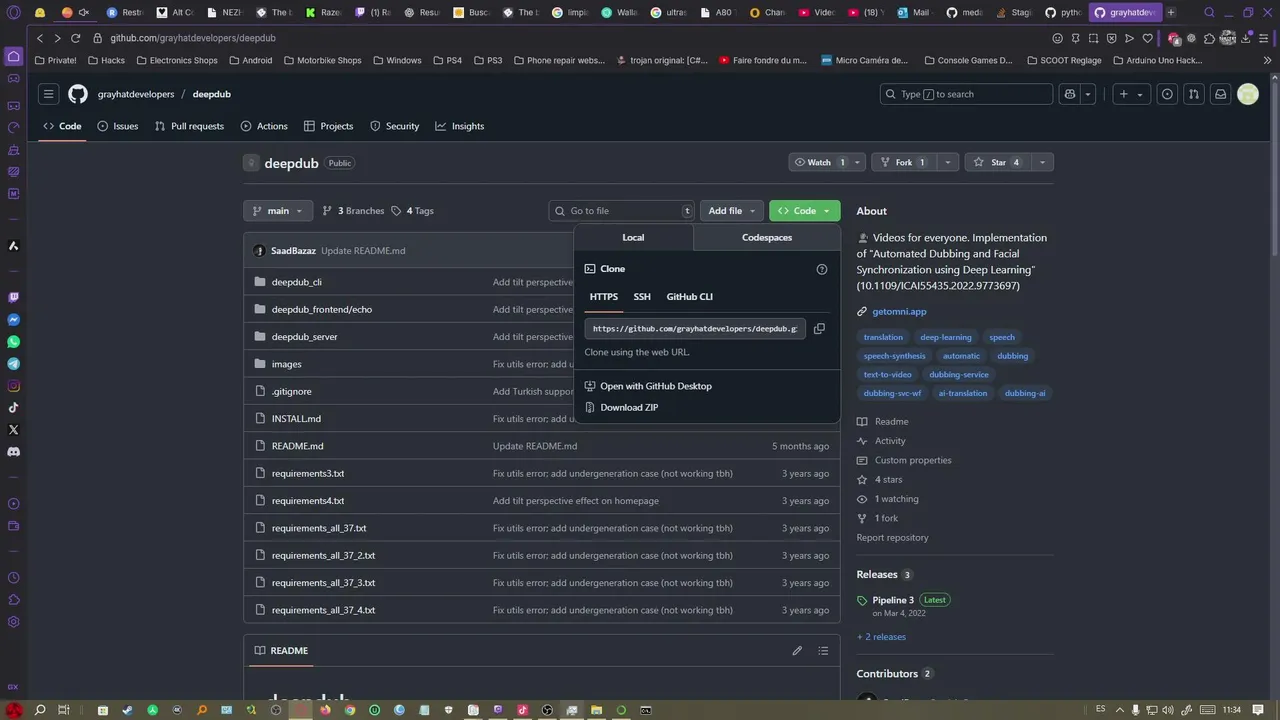Open the create new plus dropdown

point(1131,94)
